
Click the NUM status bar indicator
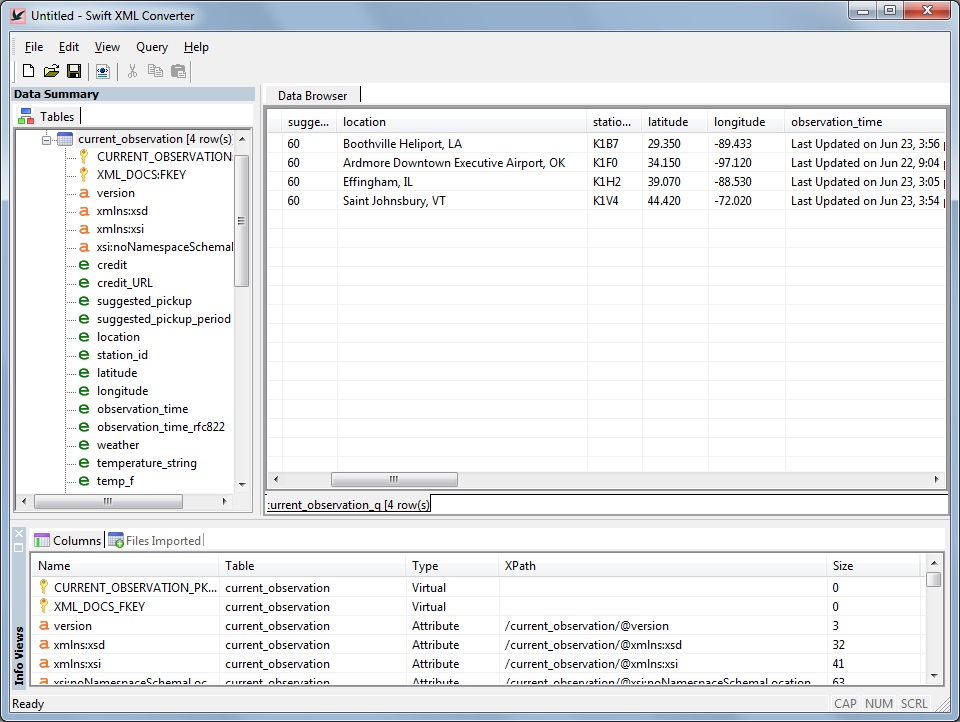click(x=879, y=704)
